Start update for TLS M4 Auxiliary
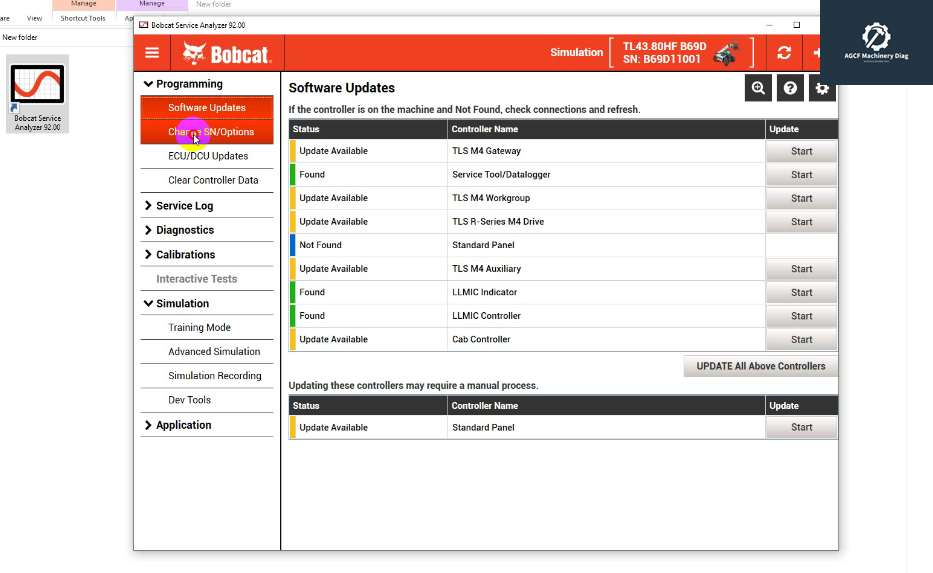 click(x=801, y=269)
